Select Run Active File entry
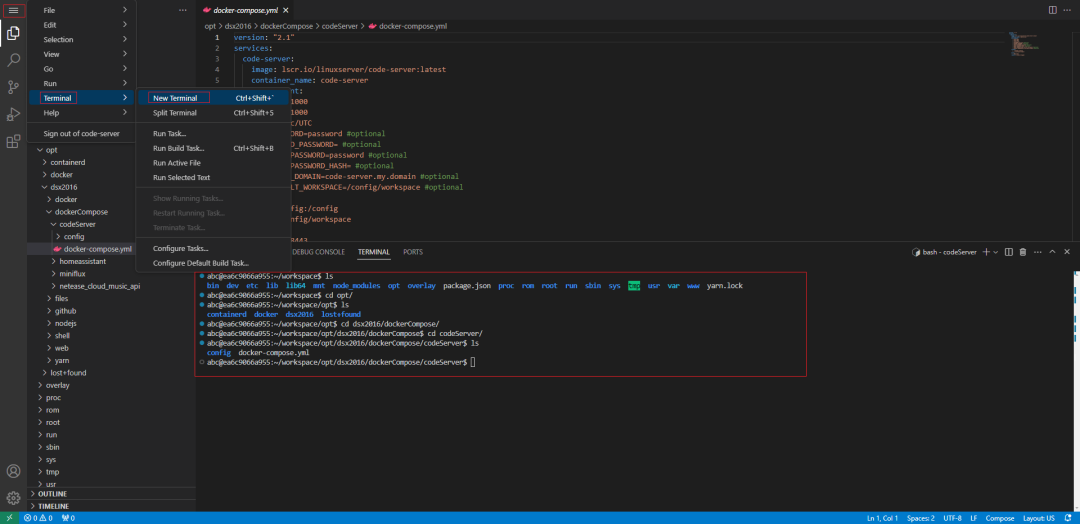Viewport: 1080px width, 524px height. (x=213, y=163)
